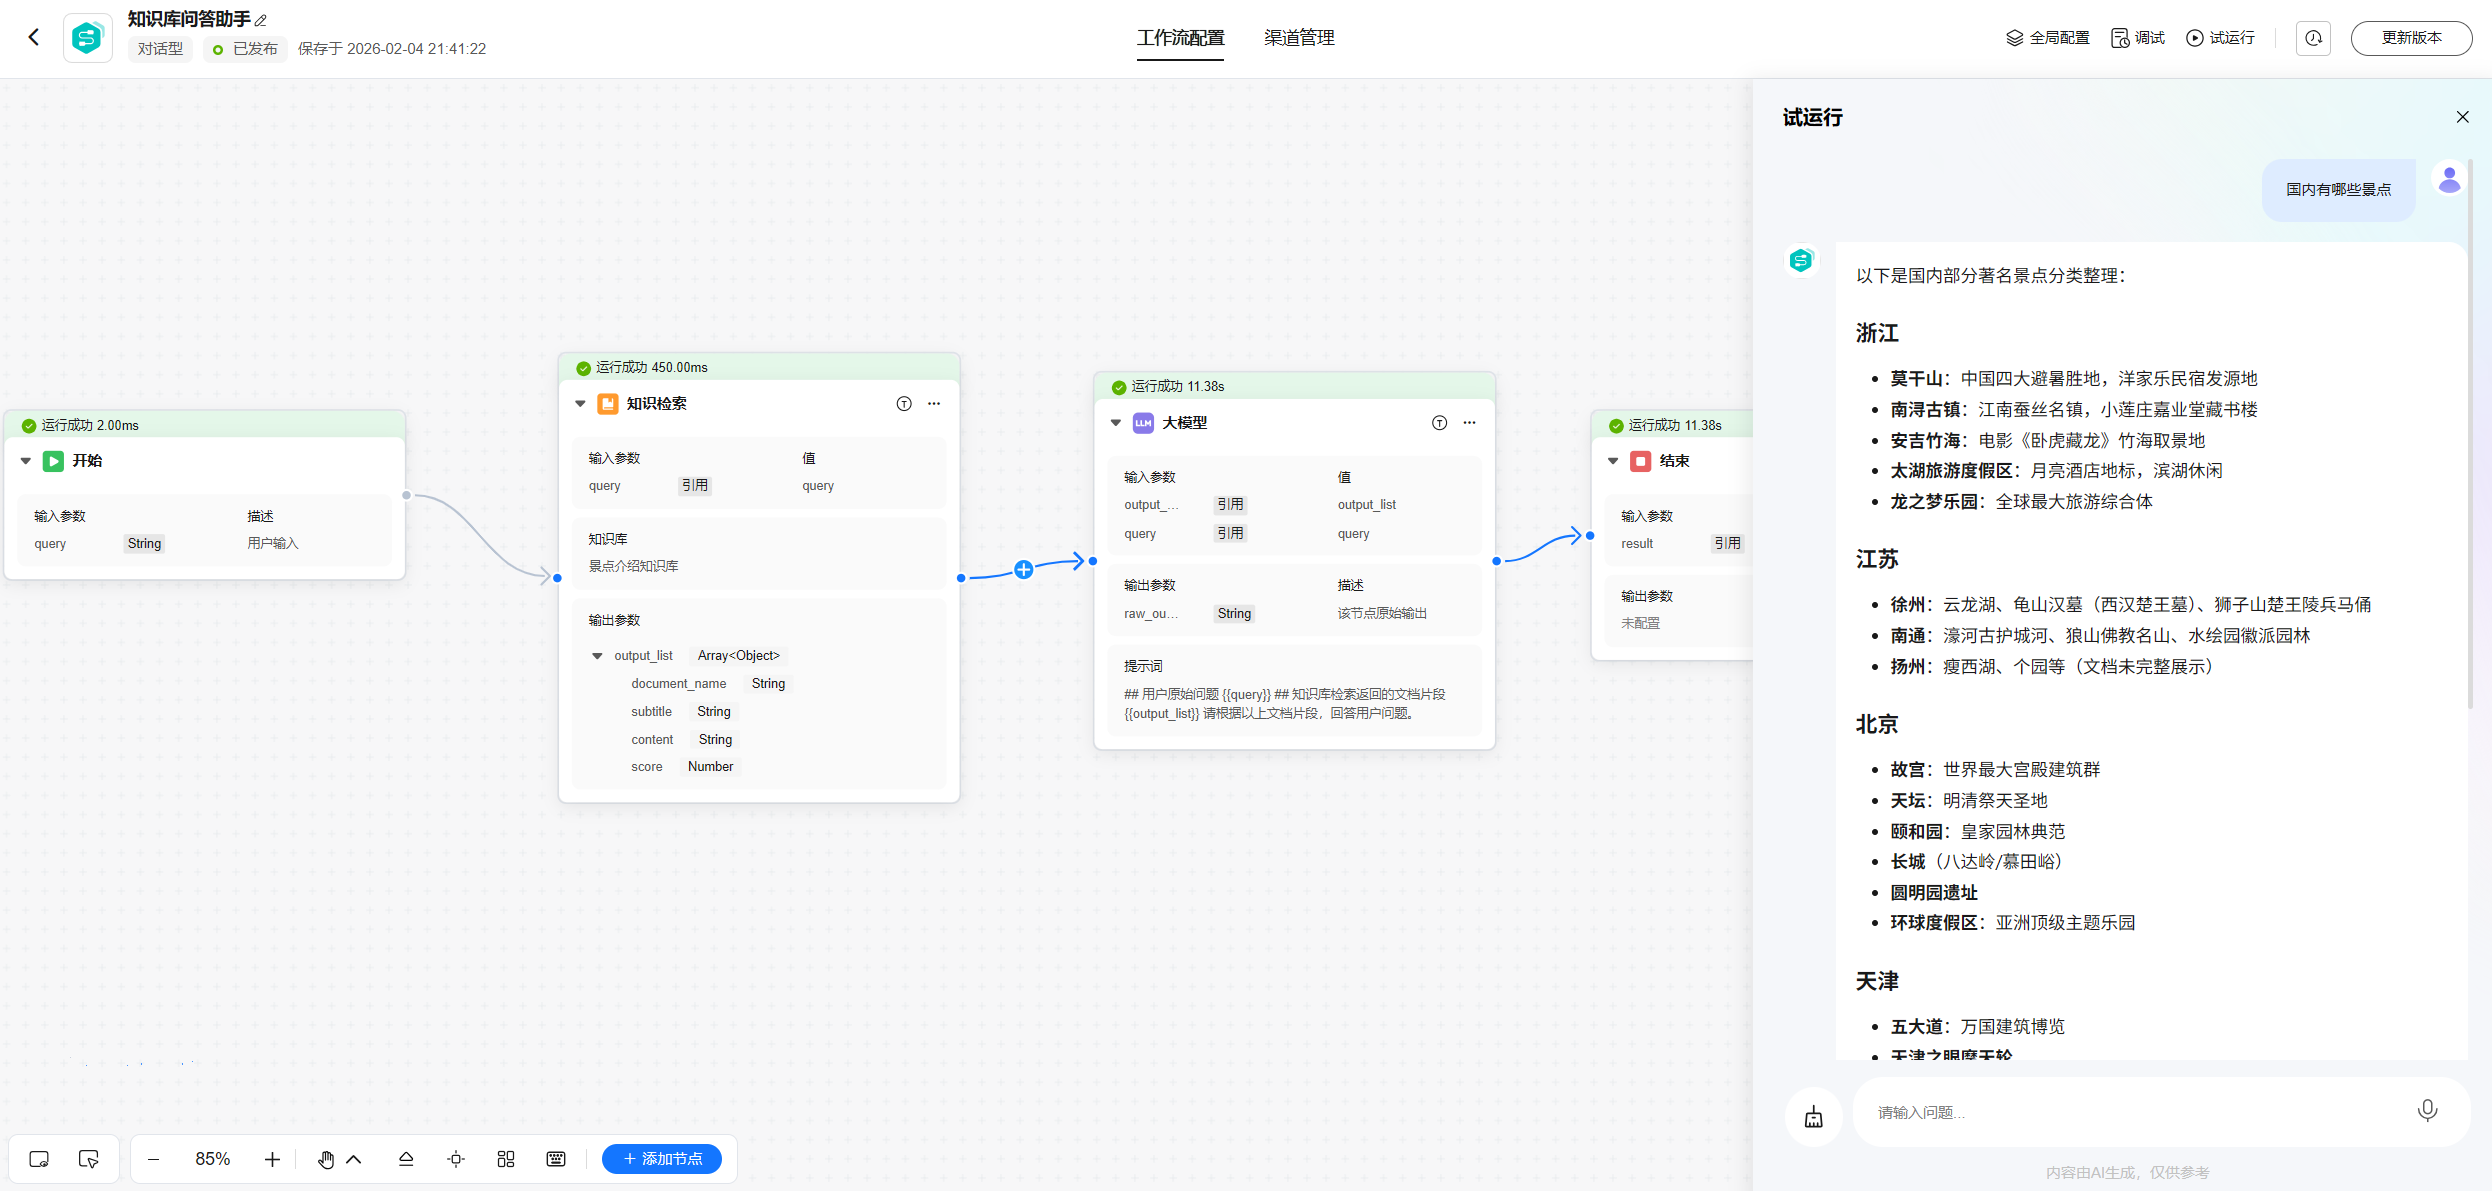
Task: Click the clear conversation broom icon
Action: click(1813, 1117)
